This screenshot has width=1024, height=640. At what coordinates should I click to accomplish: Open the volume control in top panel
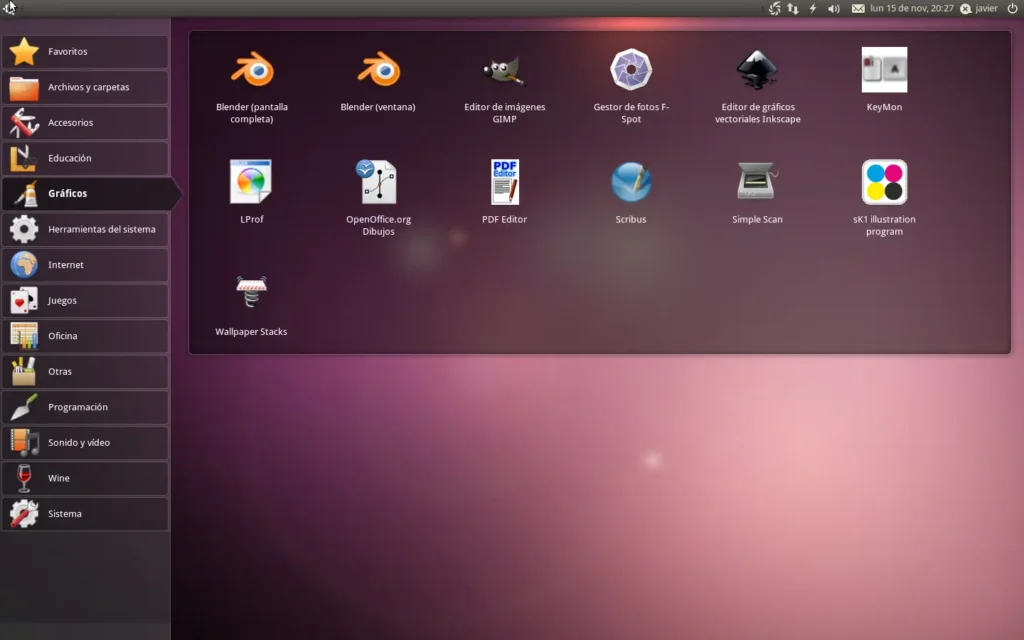click(x=834, y=8)
